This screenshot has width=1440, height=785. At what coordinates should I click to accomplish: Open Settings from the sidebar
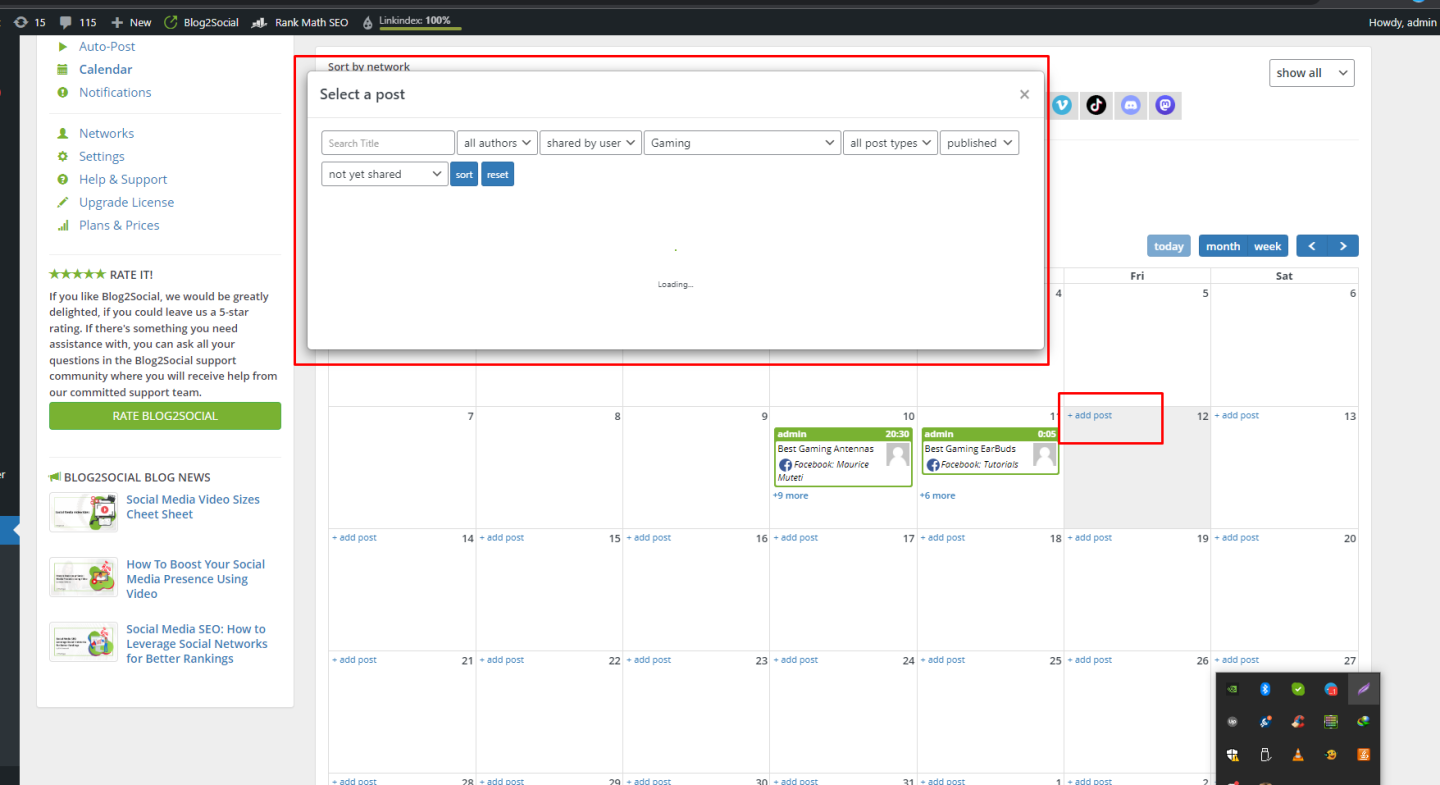click(x=102, y=156)
